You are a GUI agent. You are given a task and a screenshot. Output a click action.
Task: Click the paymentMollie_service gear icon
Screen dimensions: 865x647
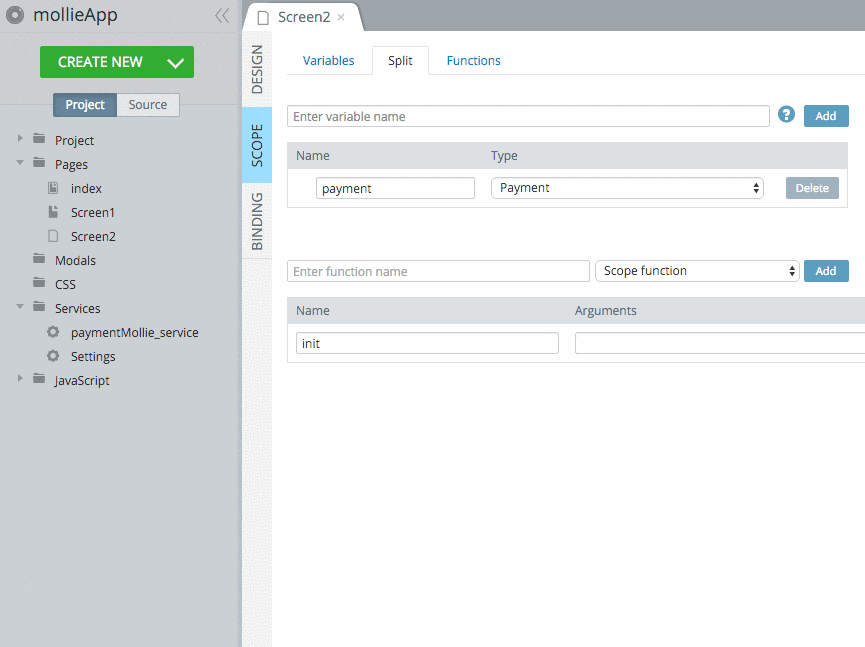[x=54, y=332]
